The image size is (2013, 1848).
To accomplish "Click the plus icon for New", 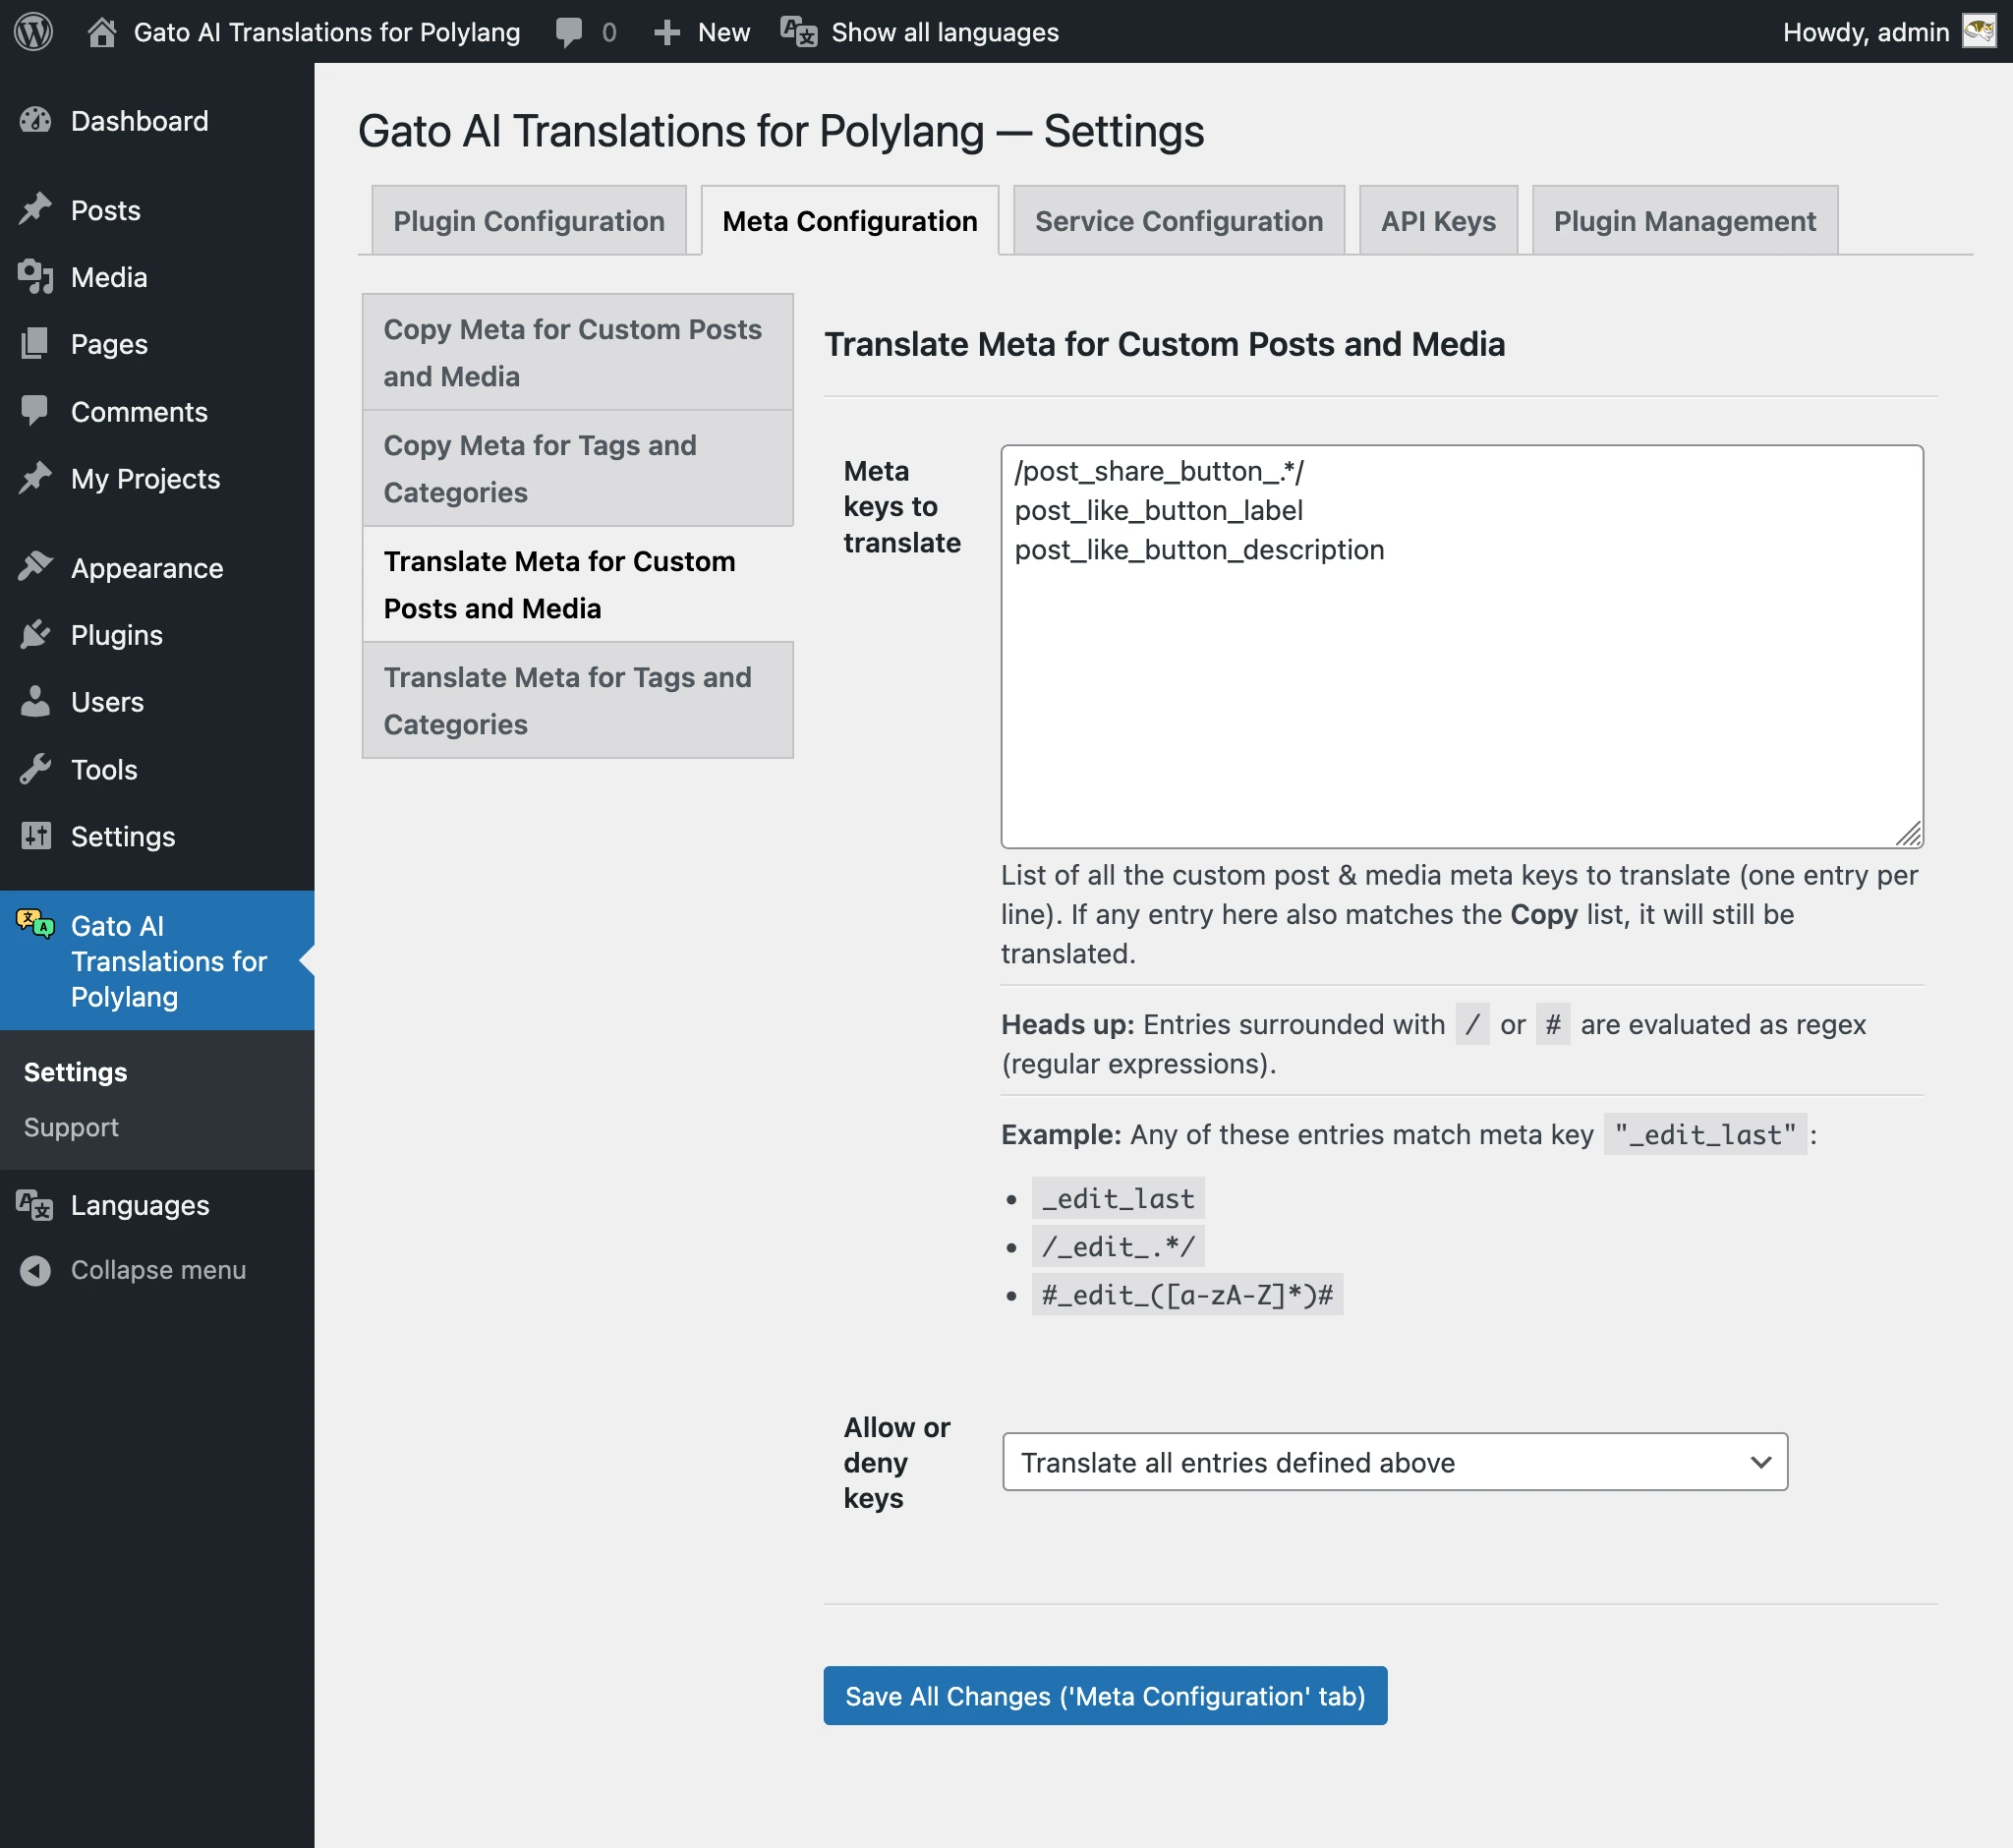I will (667, 32).
